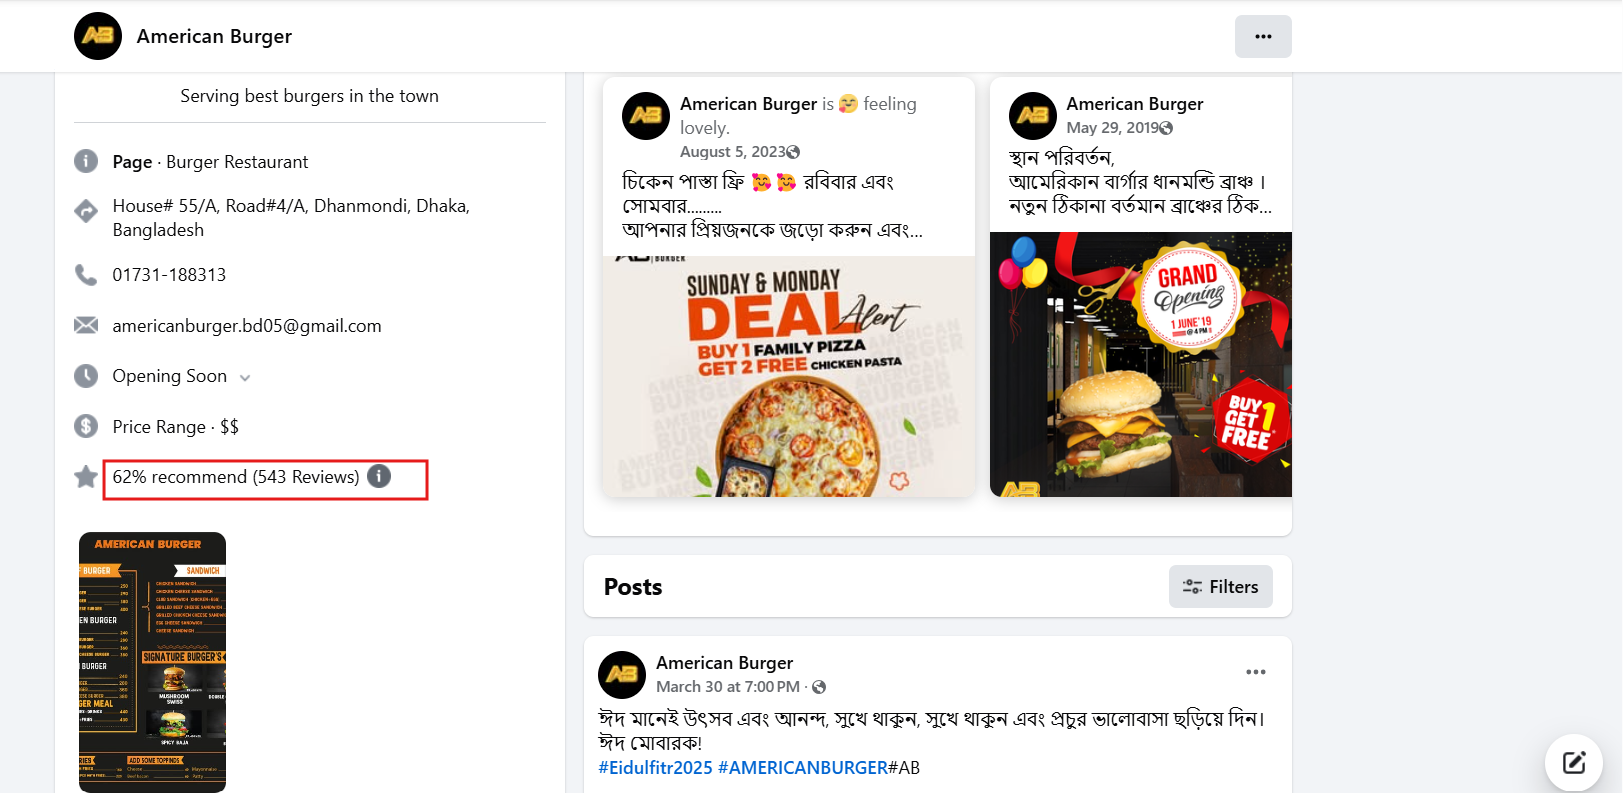Click the #AMERICANBURGER hashtag link

coord(802,768)
